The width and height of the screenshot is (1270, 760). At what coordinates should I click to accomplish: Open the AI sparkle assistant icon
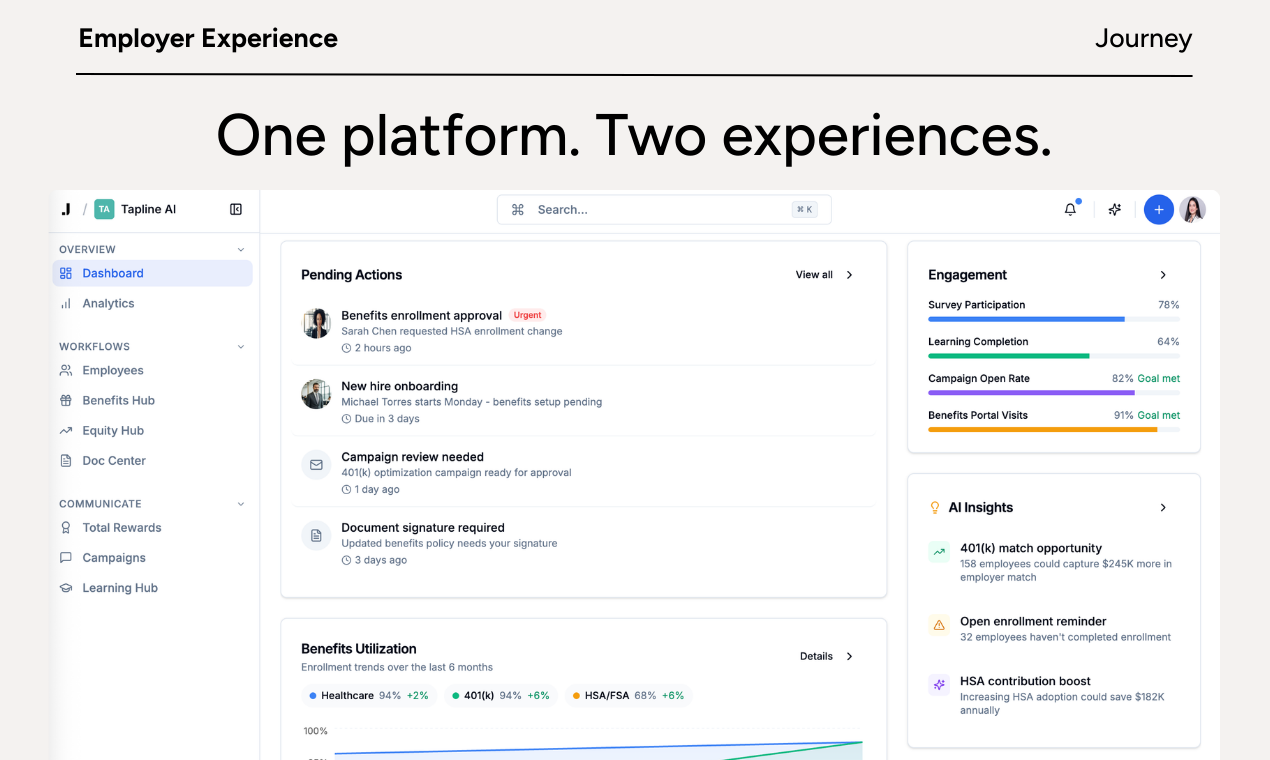point(1114,209)
